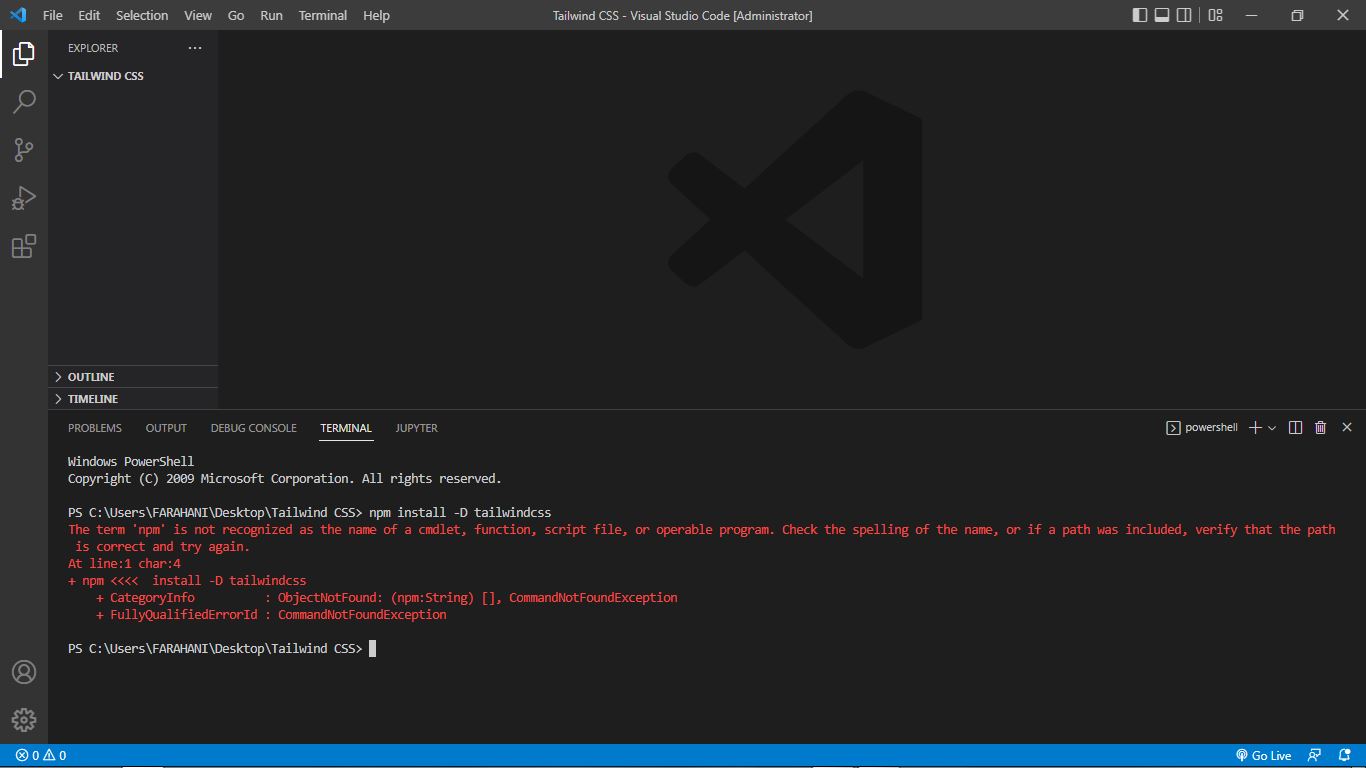
Task: Switch to the Problems tab
Action: pos(95,428)
